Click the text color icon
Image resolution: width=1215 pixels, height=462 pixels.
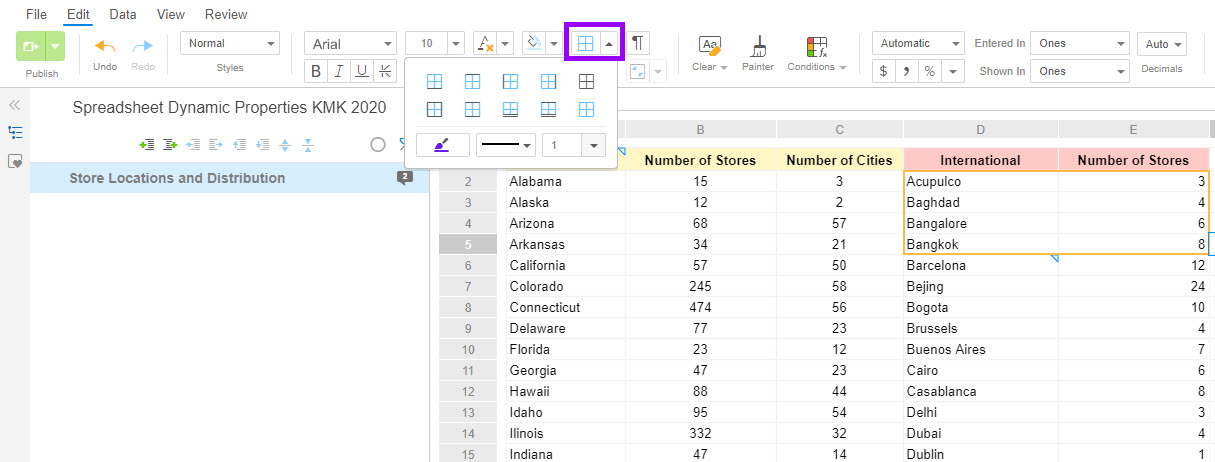coord(485,43)
